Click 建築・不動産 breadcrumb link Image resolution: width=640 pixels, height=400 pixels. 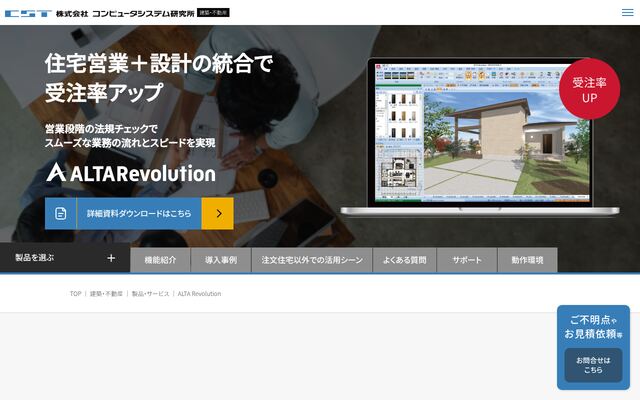106,293
